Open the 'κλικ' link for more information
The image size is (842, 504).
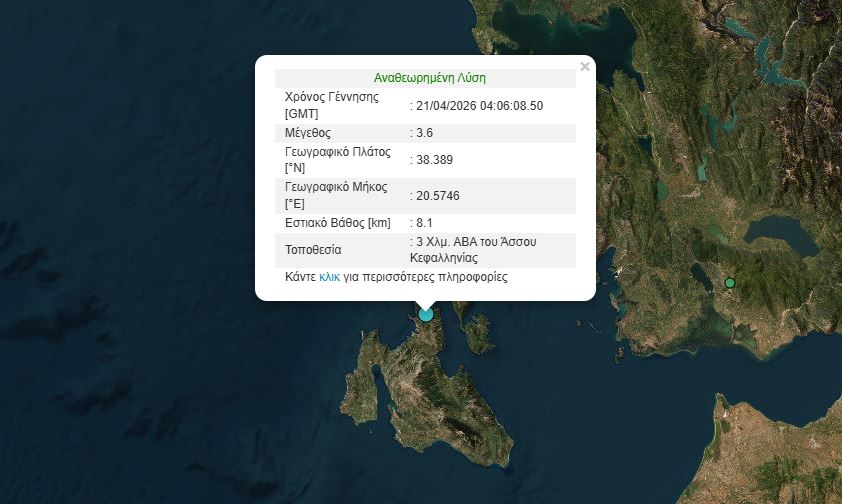pos(330,277)
